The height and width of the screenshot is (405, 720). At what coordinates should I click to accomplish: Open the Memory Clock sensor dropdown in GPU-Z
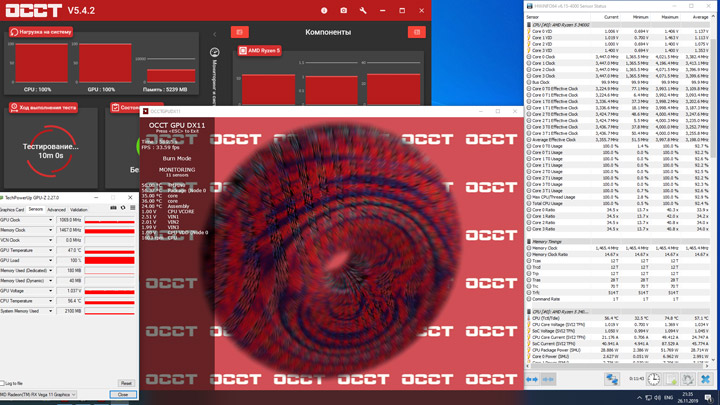point(51,230)
